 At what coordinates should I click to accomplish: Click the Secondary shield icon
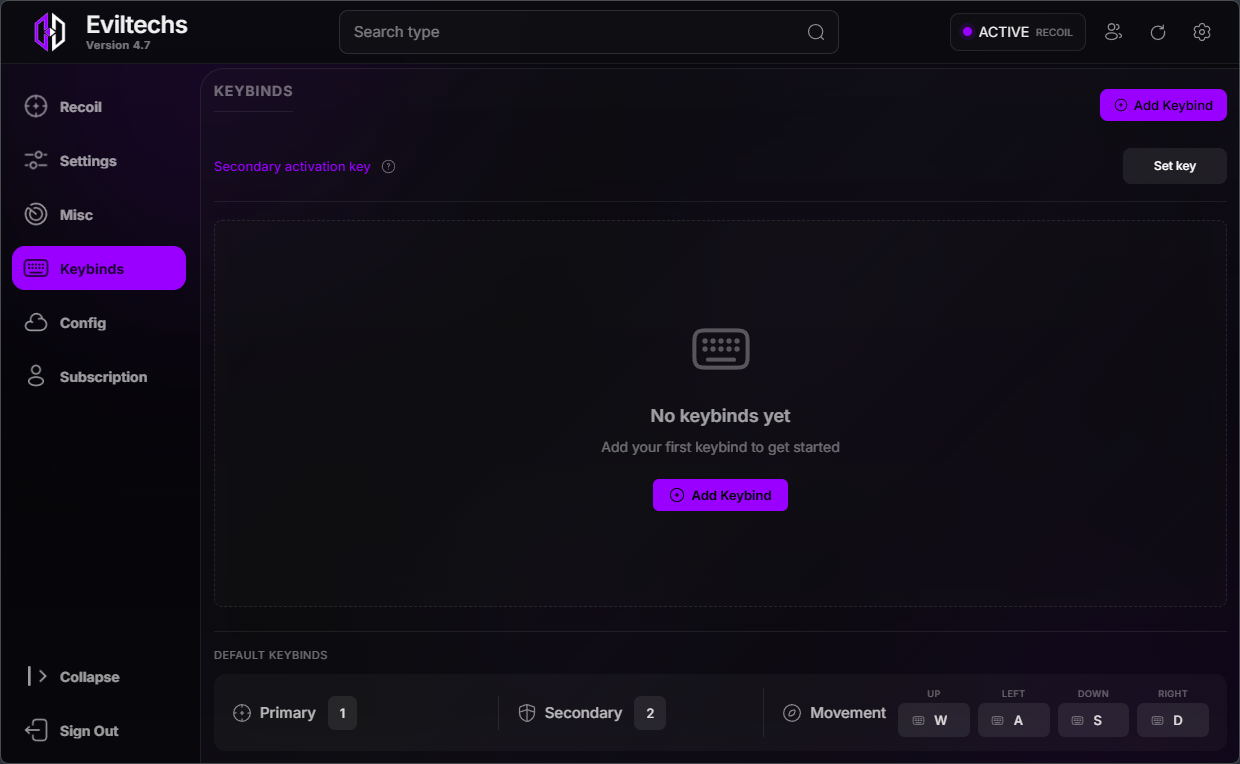tap(527, 713)
